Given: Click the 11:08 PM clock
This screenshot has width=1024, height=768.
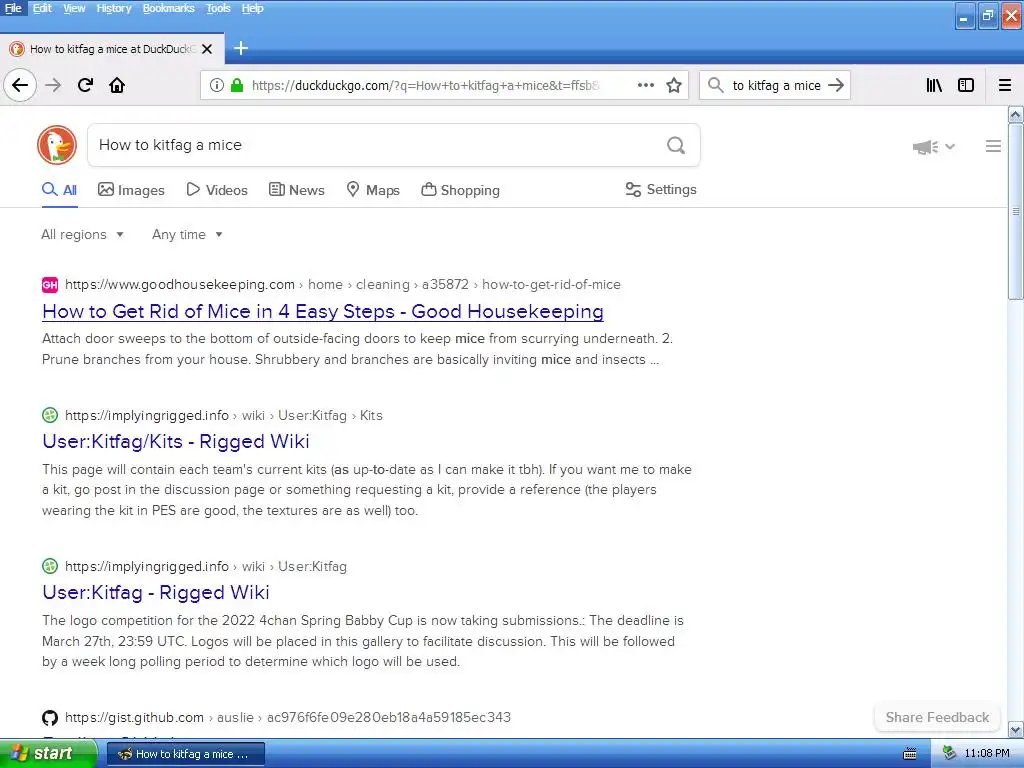Looking at the screenshot, I should point(987,754).
